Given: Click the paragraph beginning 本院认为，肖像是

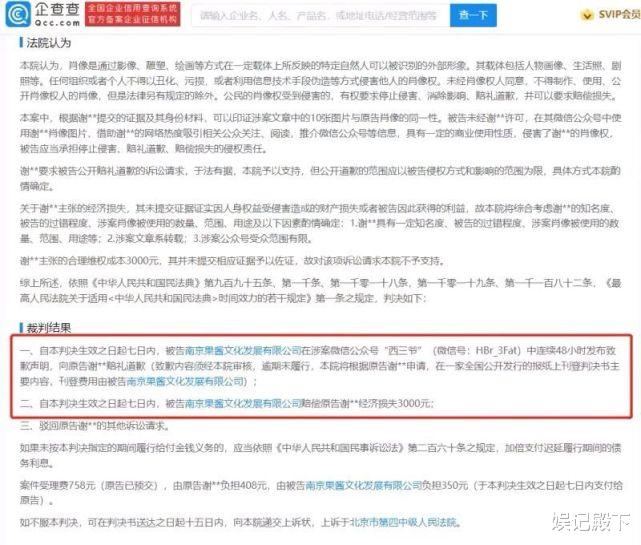Looking at the screenshot, I should 320,81.
